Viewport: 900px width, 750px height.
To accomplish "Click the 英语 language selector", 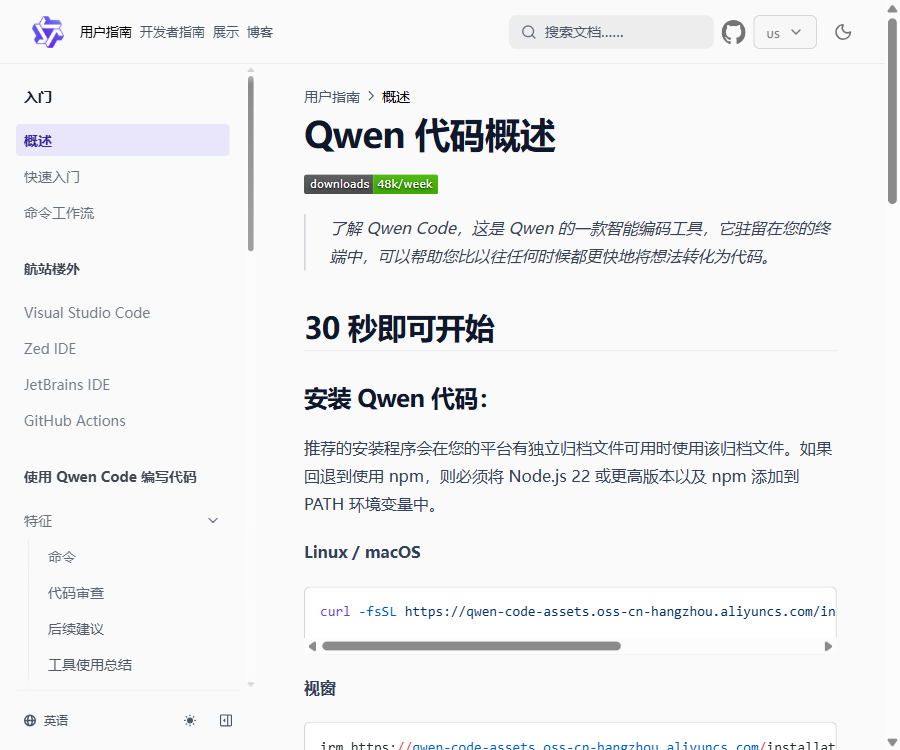I will pyautogui.click(x=56, y=720).
